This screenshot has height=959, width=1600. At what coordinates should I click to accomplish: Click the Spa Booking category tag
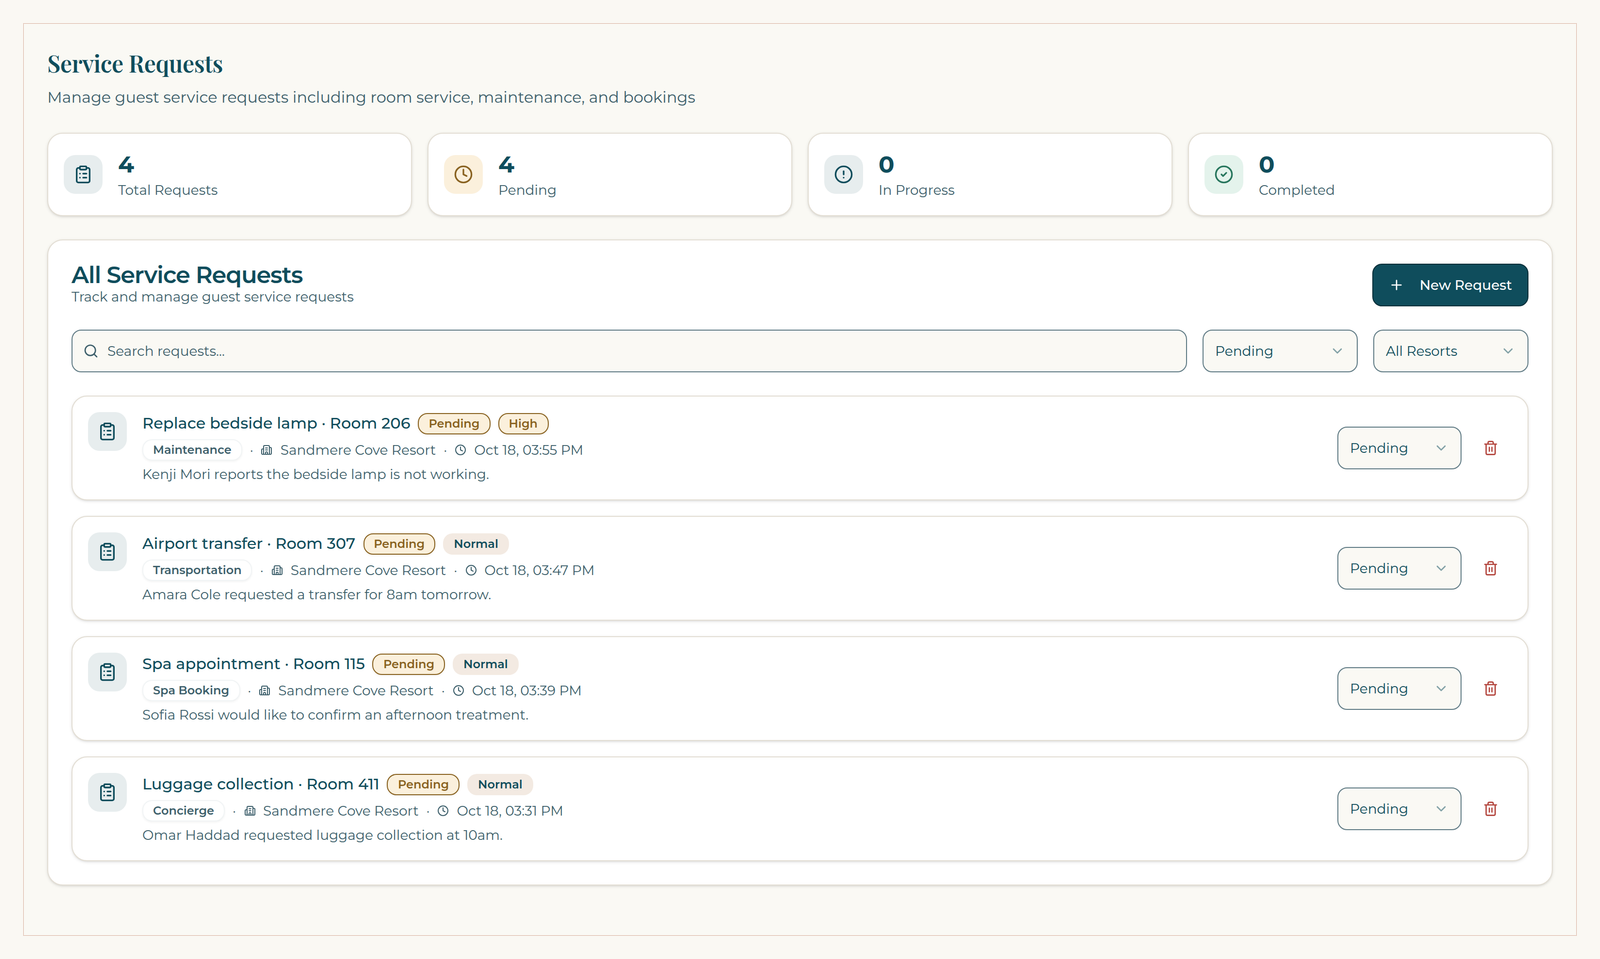[x=191, y=690]
